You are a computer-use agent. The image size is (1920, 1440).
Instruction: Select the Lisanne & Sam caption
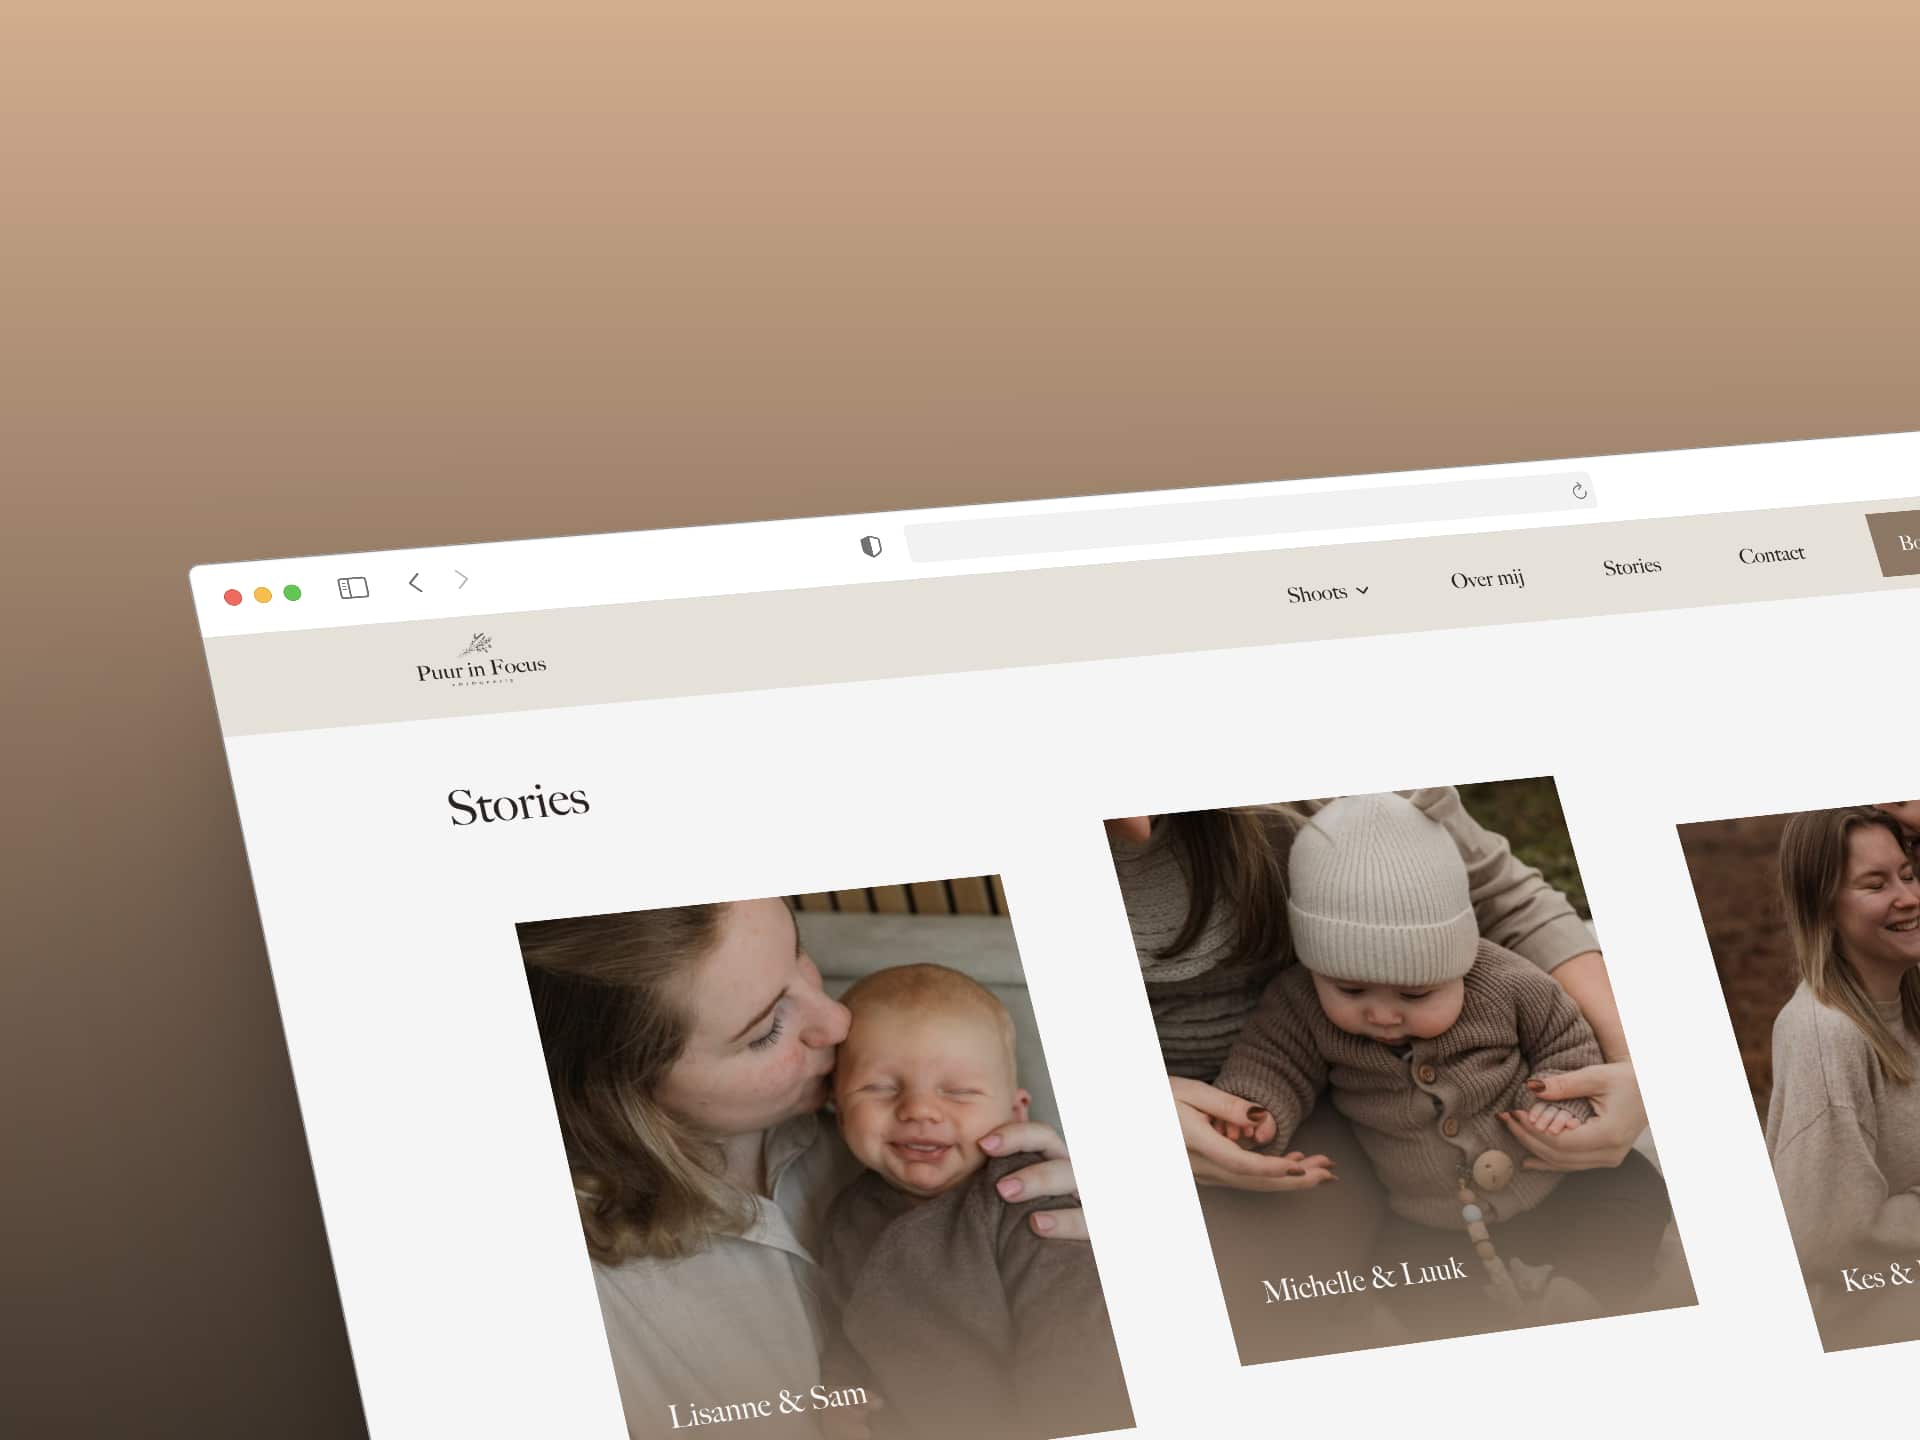click(767, 1404)
